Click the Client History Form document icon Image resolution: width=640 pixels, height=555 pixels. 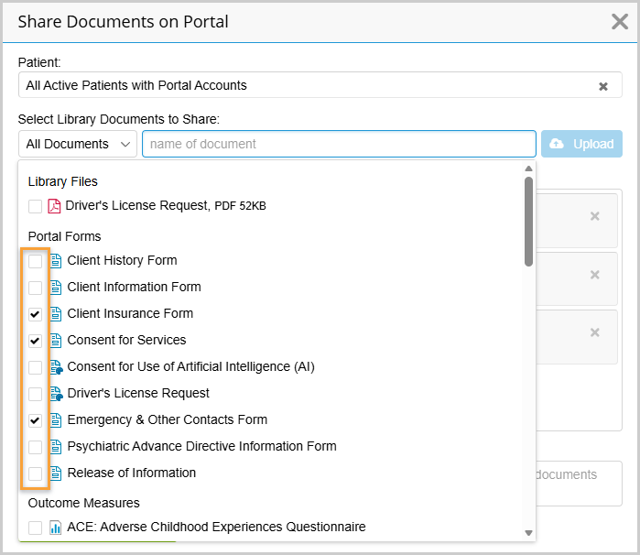pyautogui.click(x=56, y=261)
